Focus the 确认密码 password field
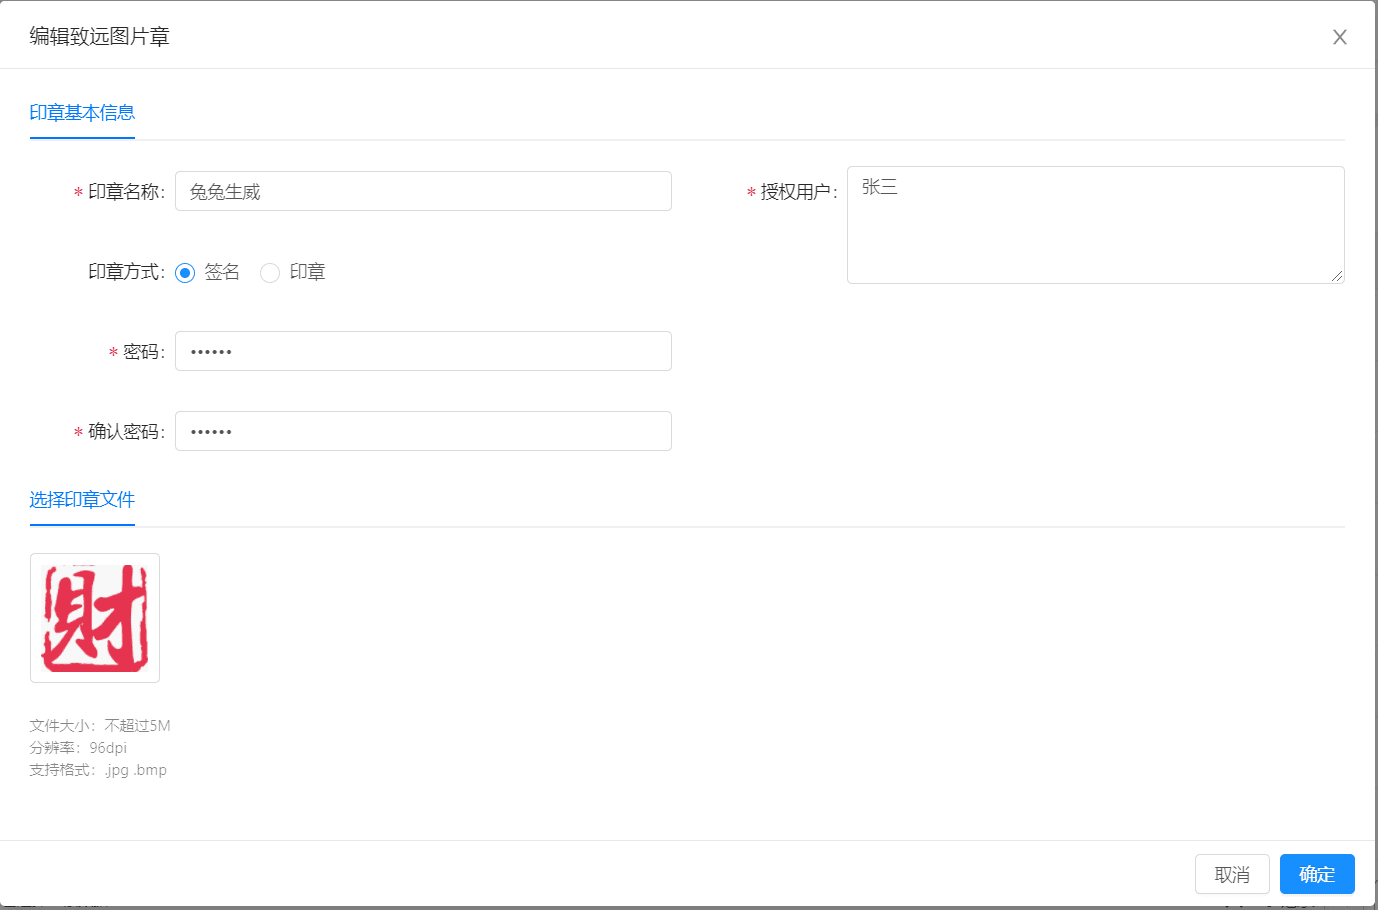 (423, 431)
